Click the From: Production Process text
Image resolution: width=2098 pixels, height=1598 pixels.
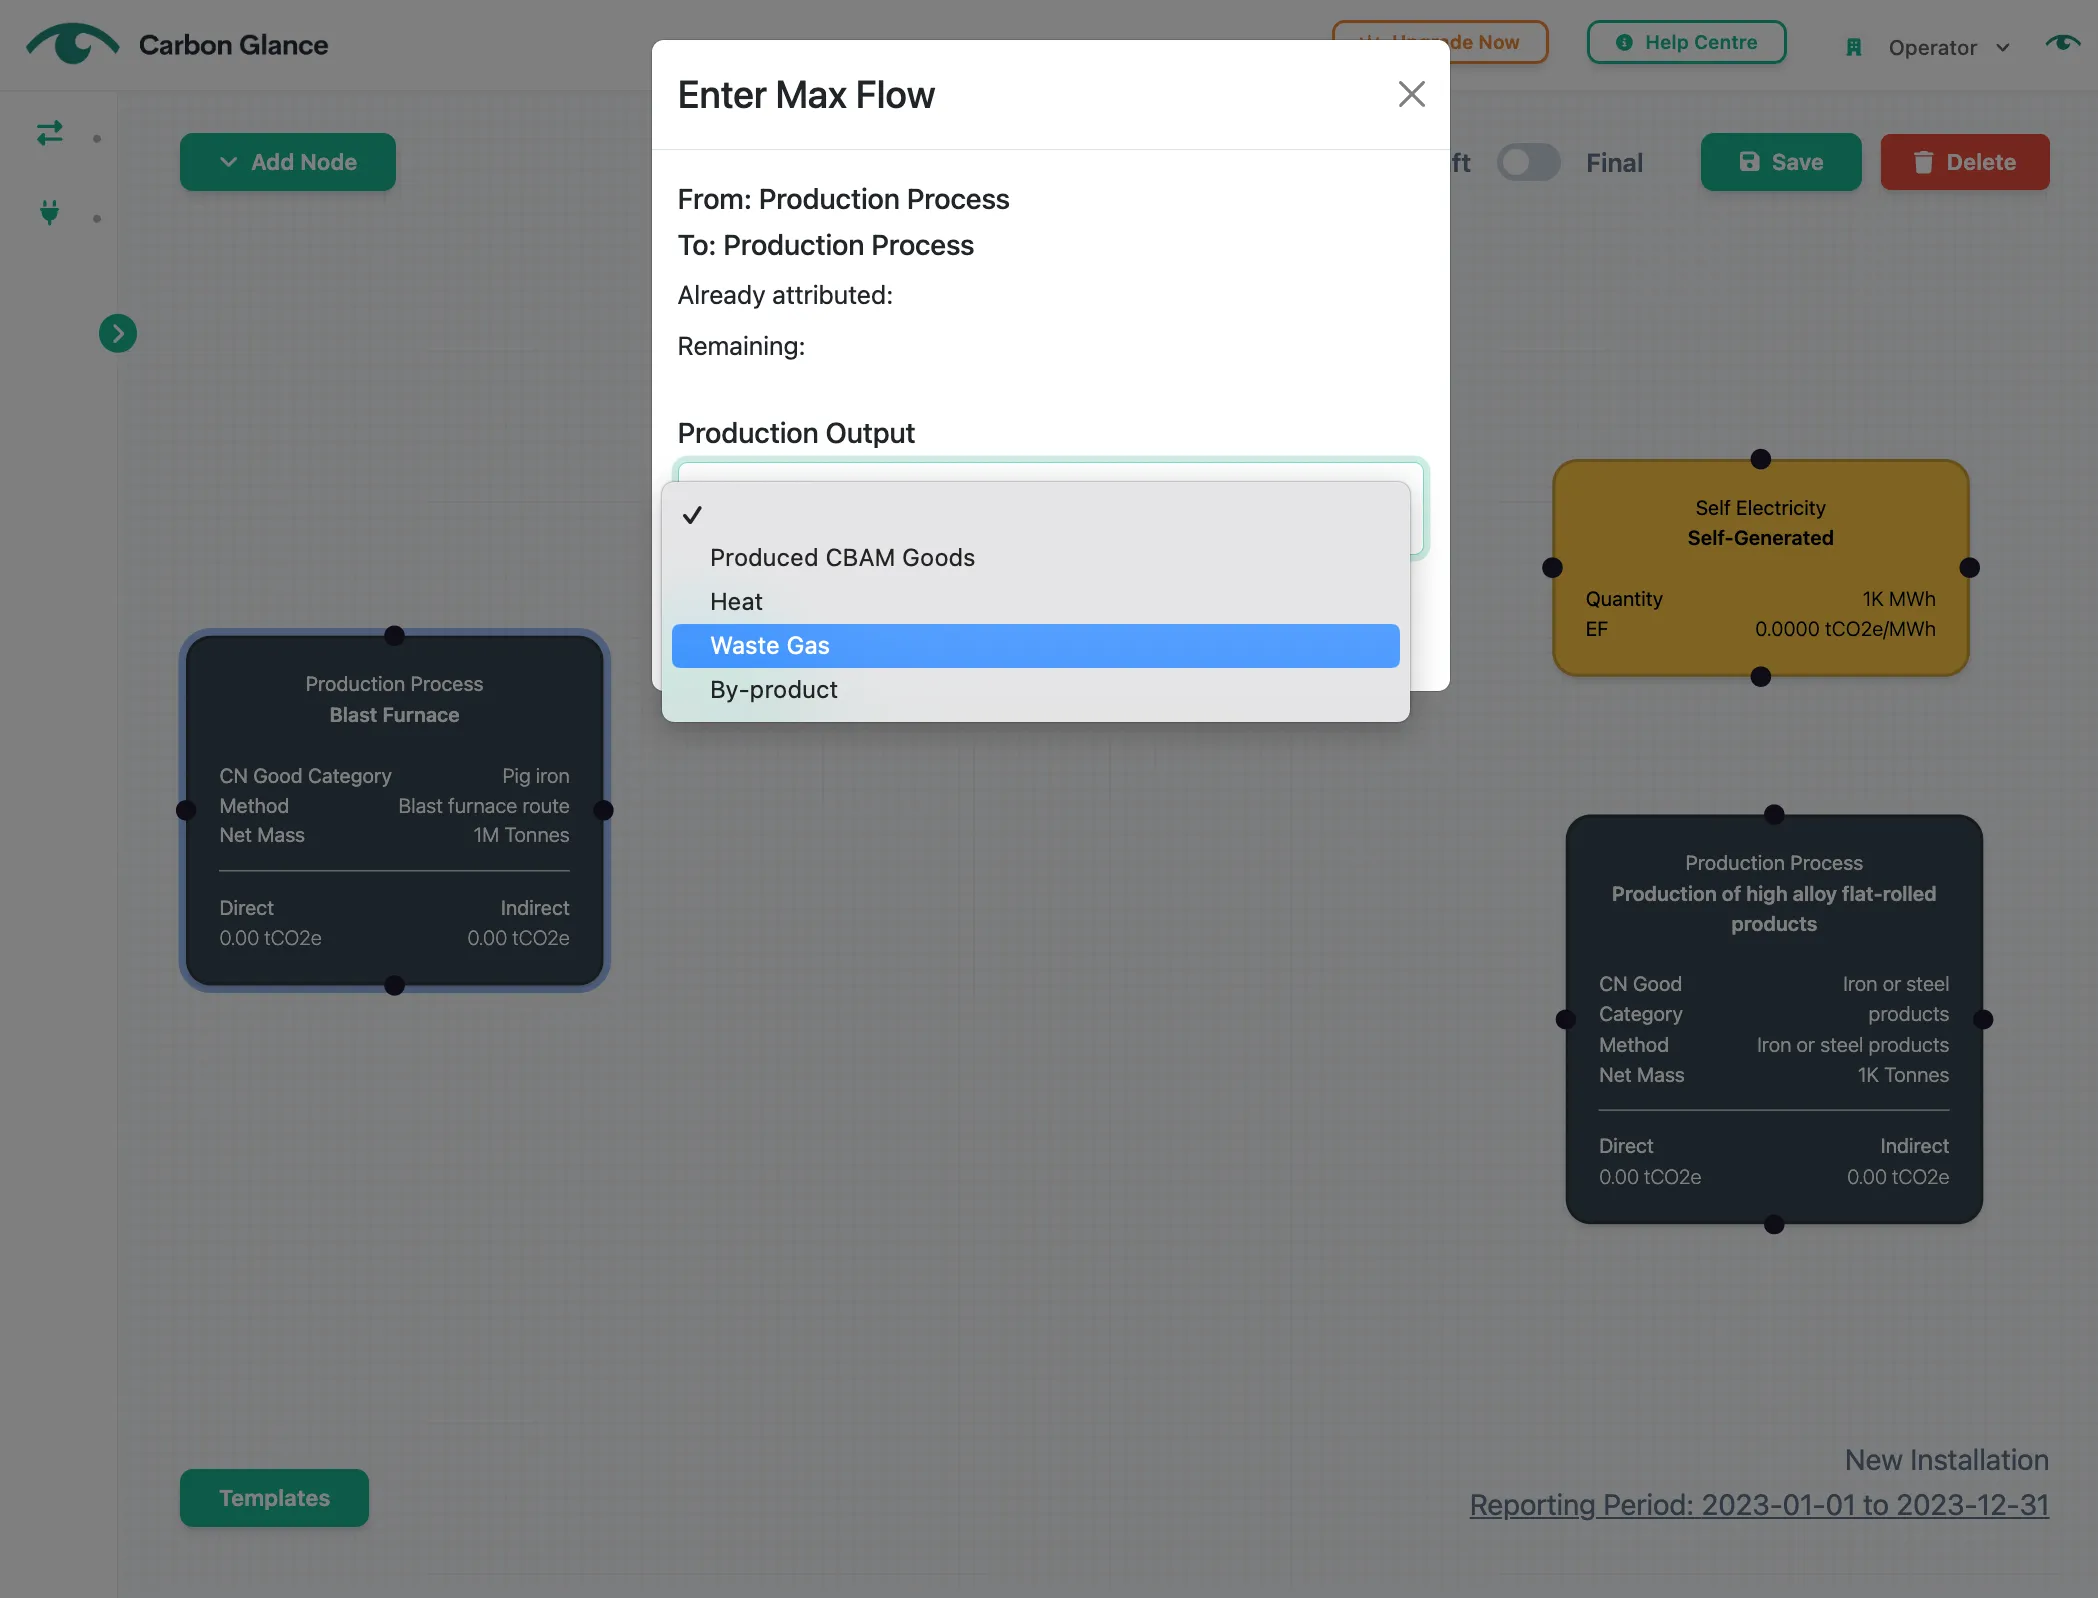[x=843, y=199]
